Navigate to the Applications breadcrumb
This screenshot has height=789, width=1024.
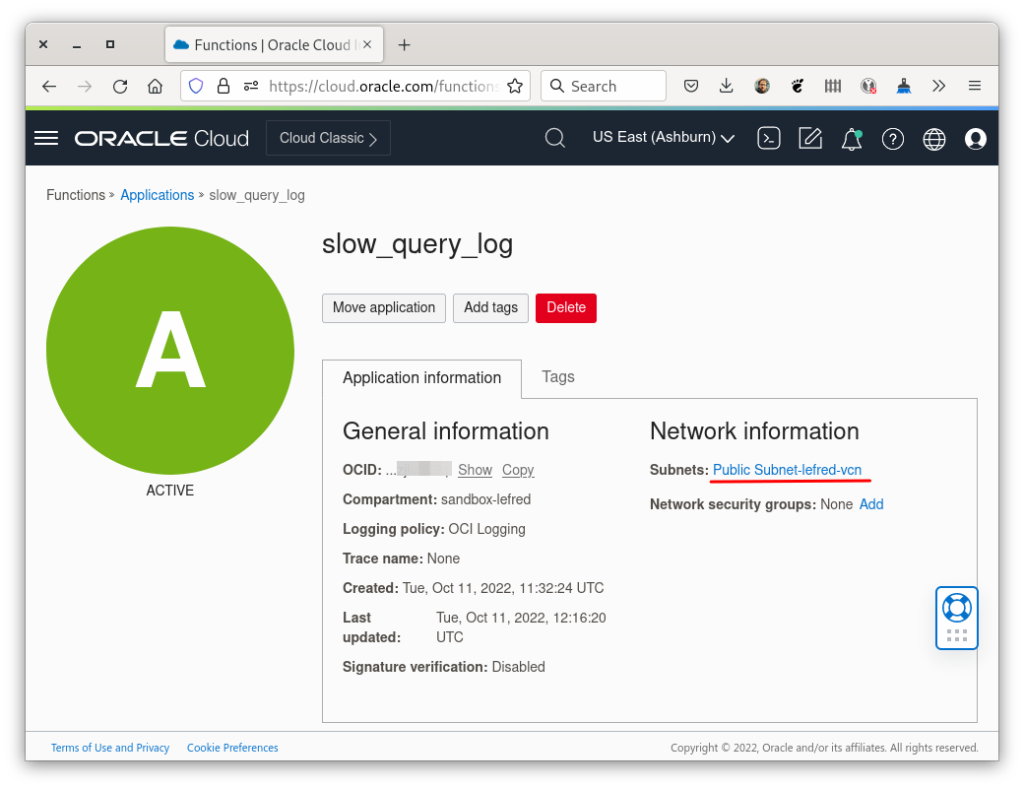[x=157, y=195]
